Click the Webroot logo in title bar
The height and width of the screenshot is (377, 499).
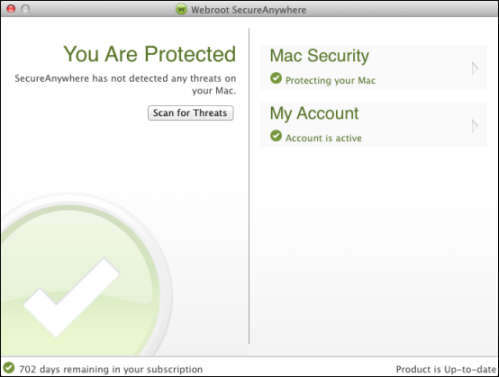coord(181,9)
